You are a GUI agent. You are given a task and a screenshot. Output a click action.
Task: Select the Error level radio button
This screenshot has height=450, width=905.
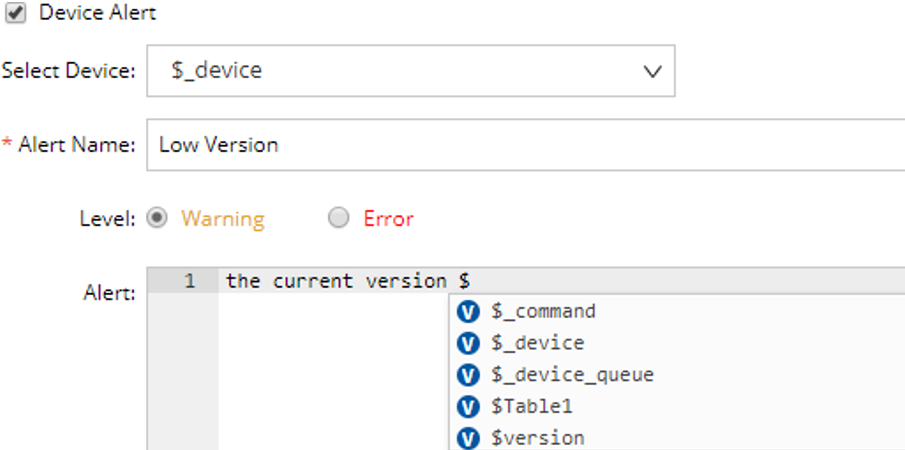click(x=339, y=218)
